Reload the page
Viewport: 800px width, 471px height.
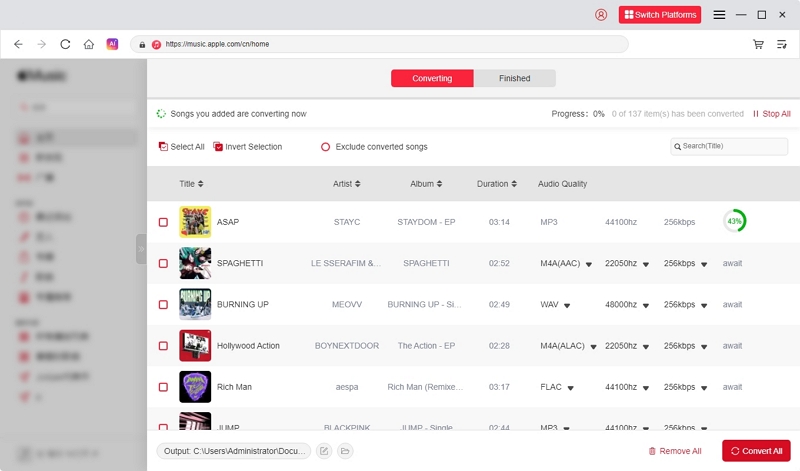coord(65,44)
